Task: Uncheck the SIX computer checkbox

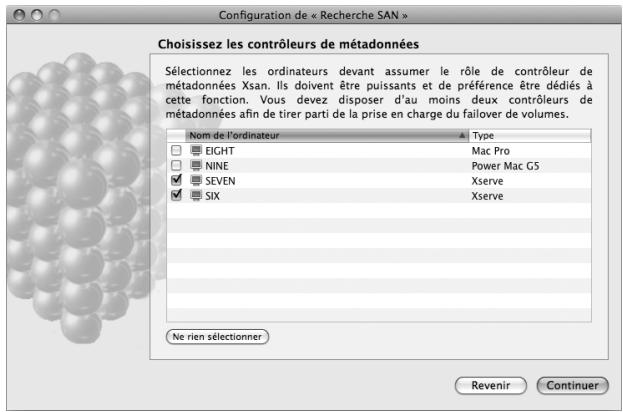Action: 176,195
